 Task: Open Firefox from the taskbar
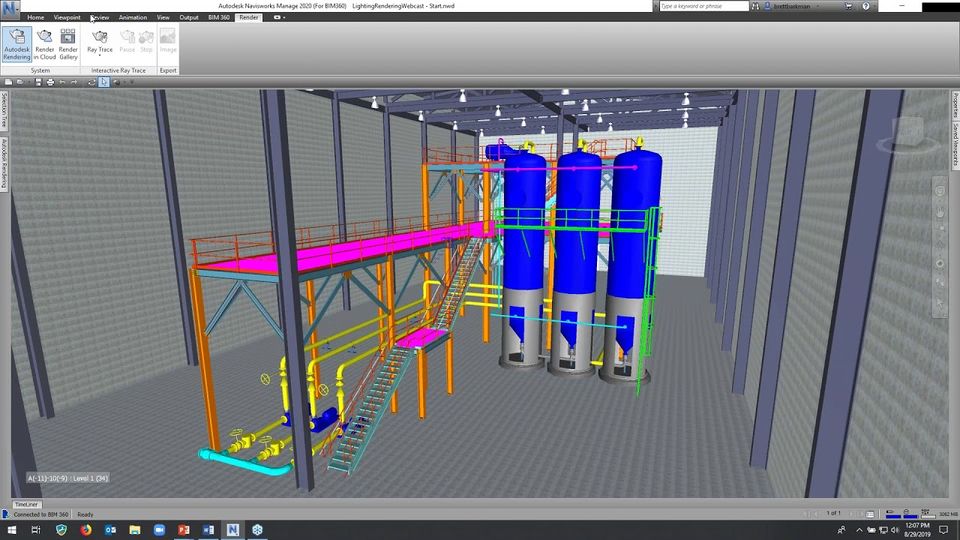click(x=86, y=530)
